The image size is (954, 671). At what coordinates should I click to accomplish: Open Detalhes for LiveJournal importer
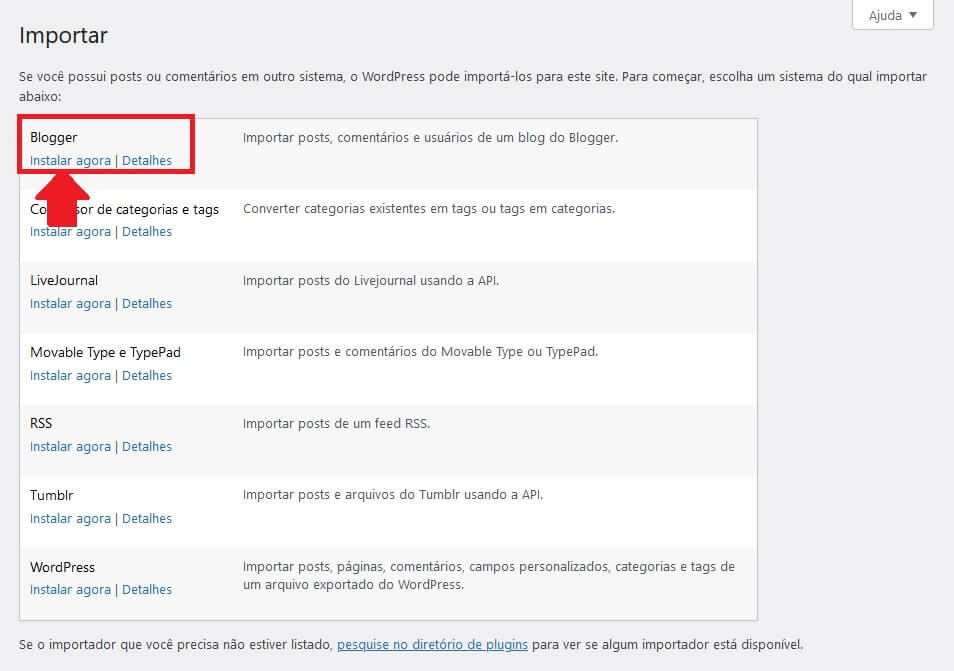147,304
